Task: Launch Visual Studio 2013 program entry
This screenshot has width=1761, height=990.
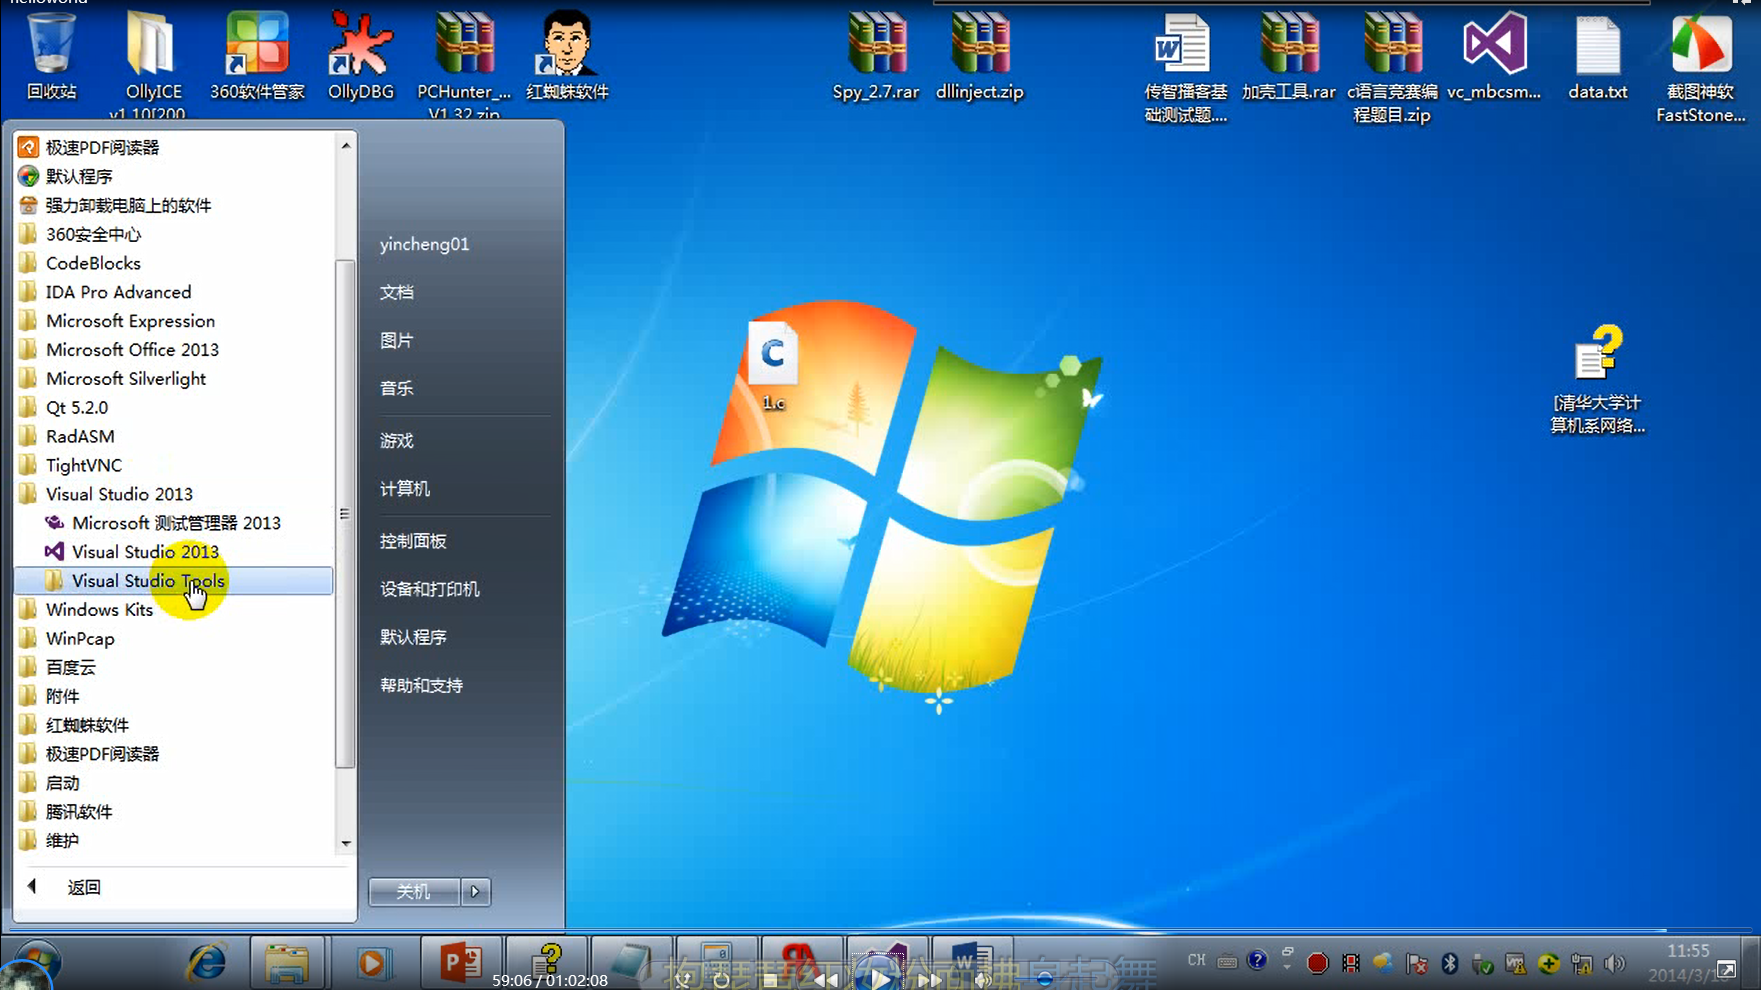Action: click(x=174, y=552)
